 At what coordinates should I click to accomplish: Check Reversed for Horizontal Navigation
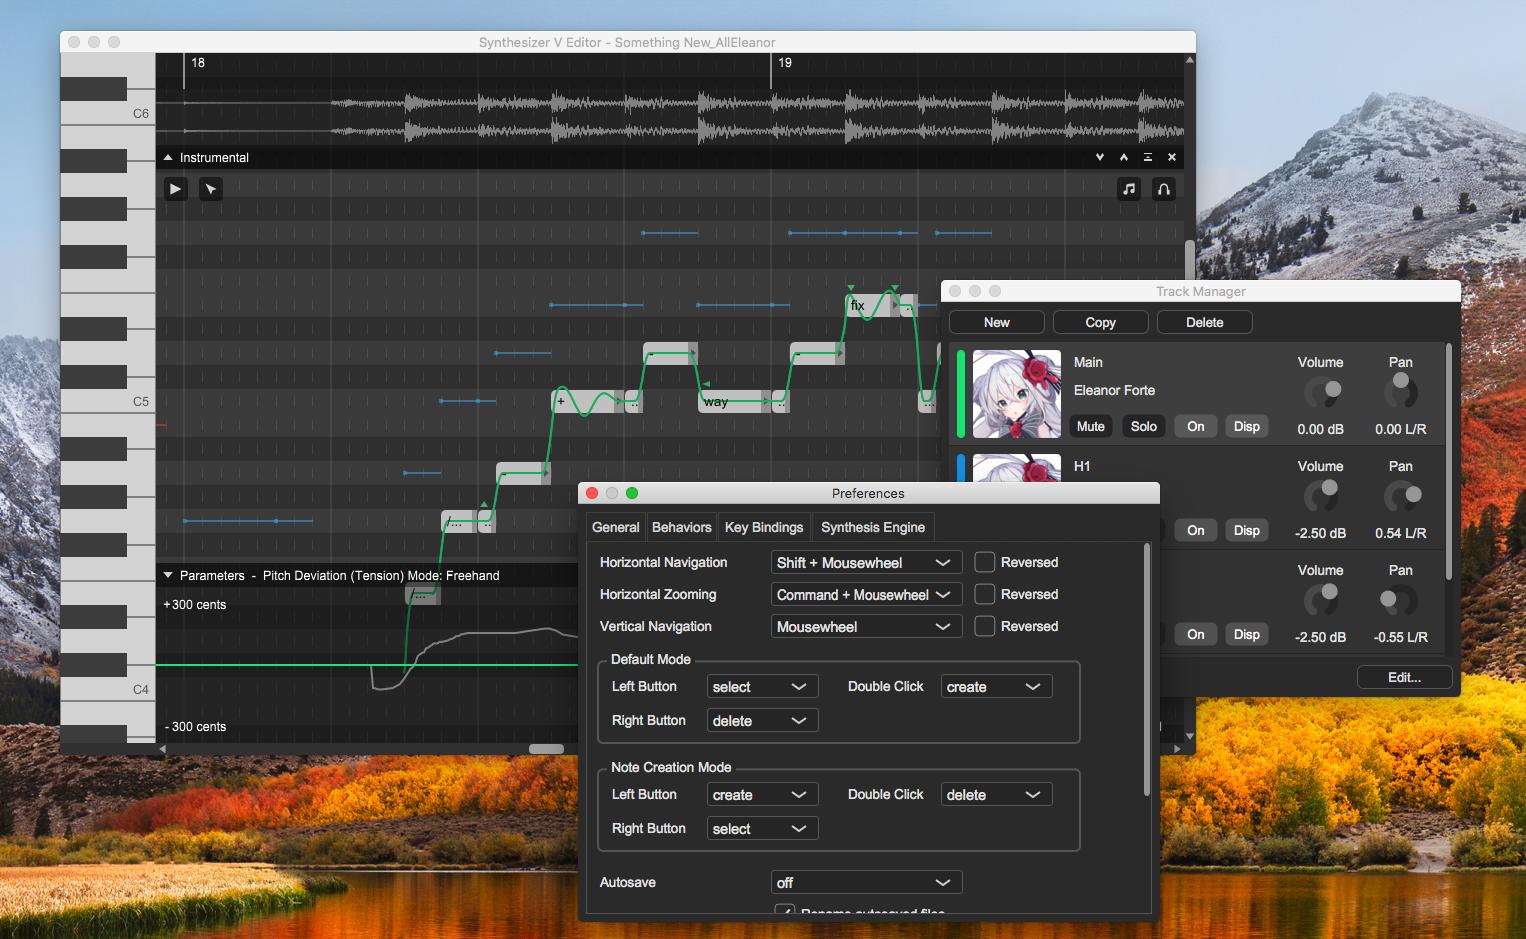pos(985,562)
